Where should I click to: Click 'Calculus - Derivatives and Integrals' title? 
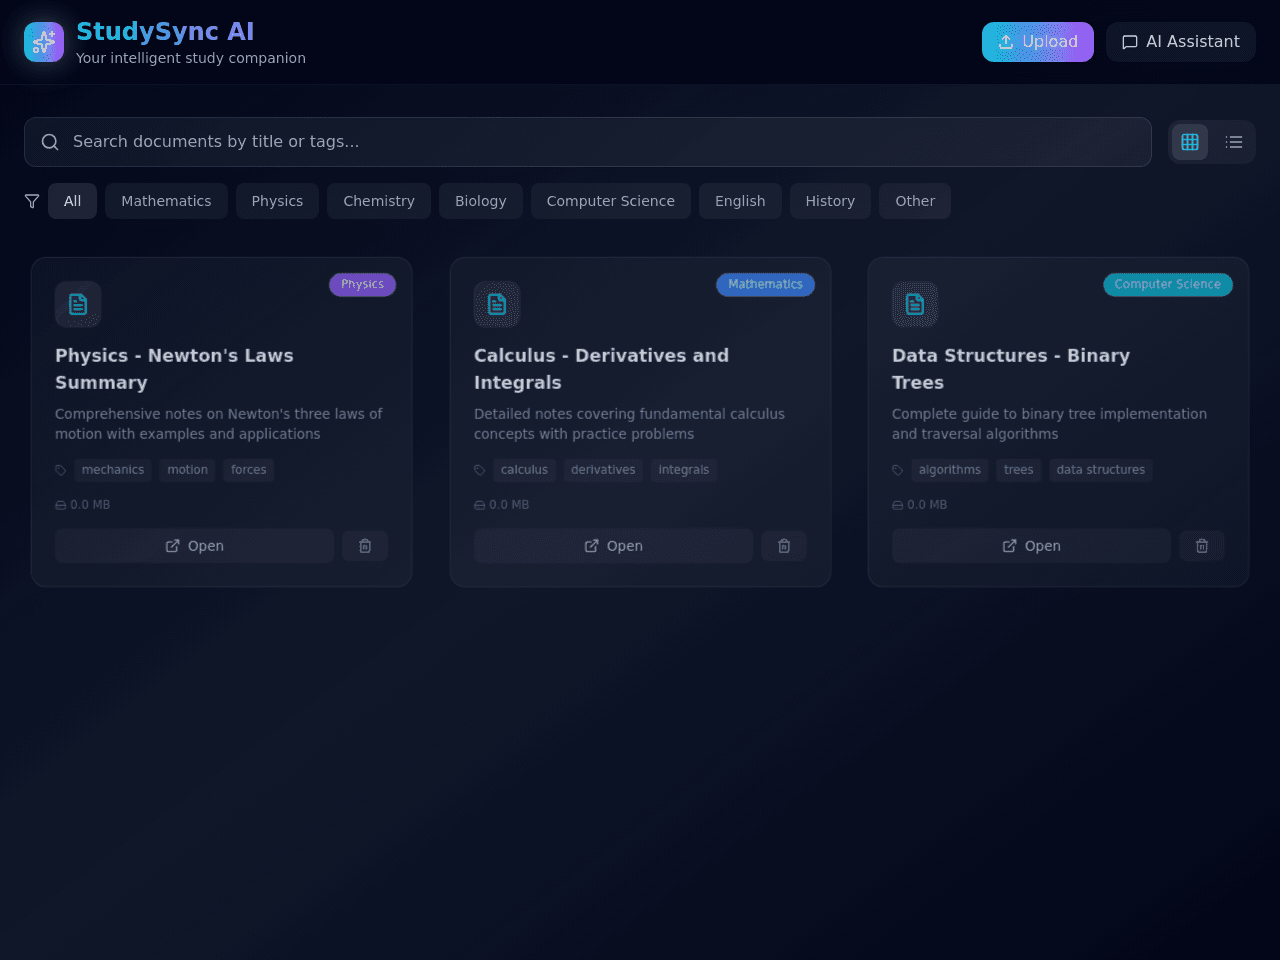[x=601, y=369]
